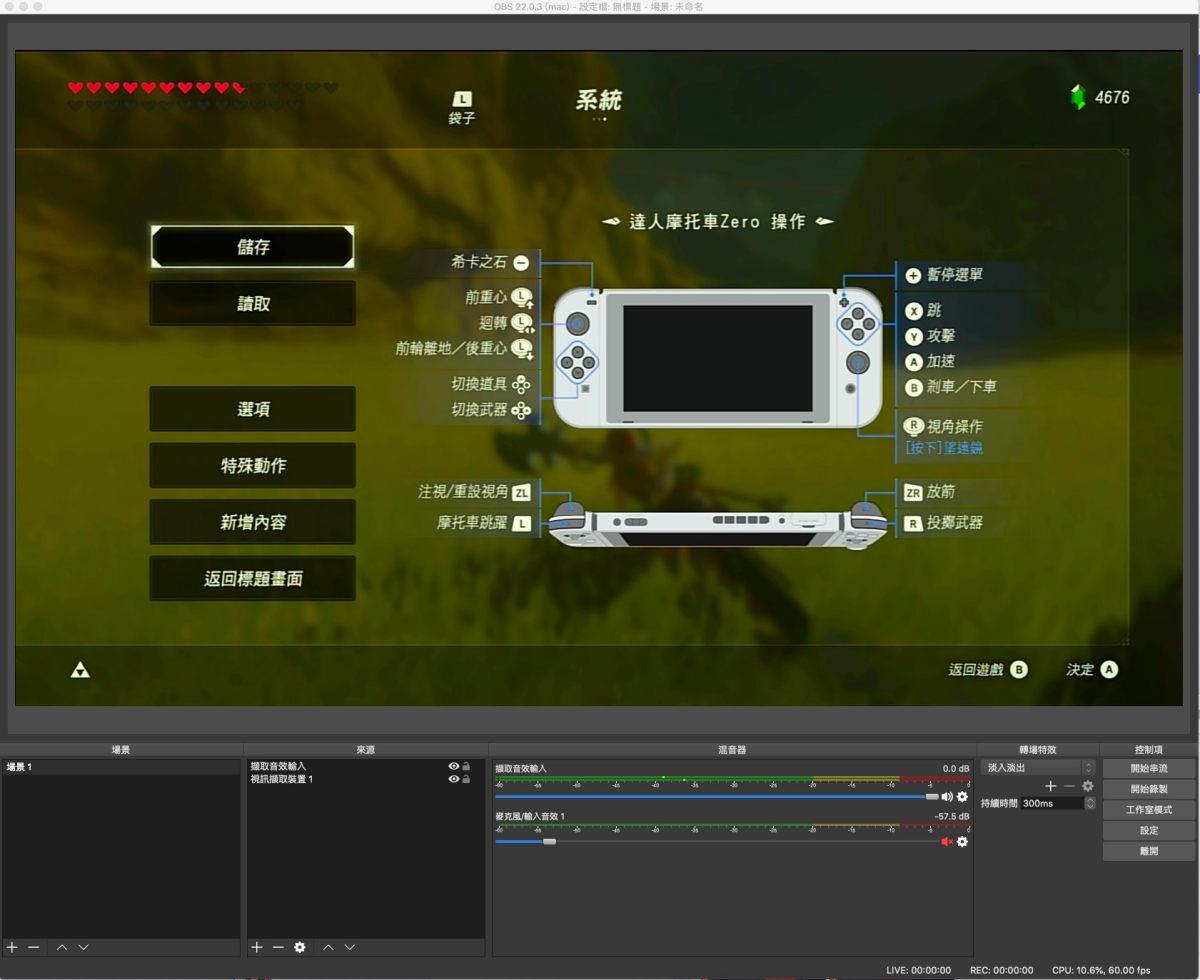Click the 持續時間 300ms stepper arrows
The image size is (1200, 980).
[x=1089, y=803]
